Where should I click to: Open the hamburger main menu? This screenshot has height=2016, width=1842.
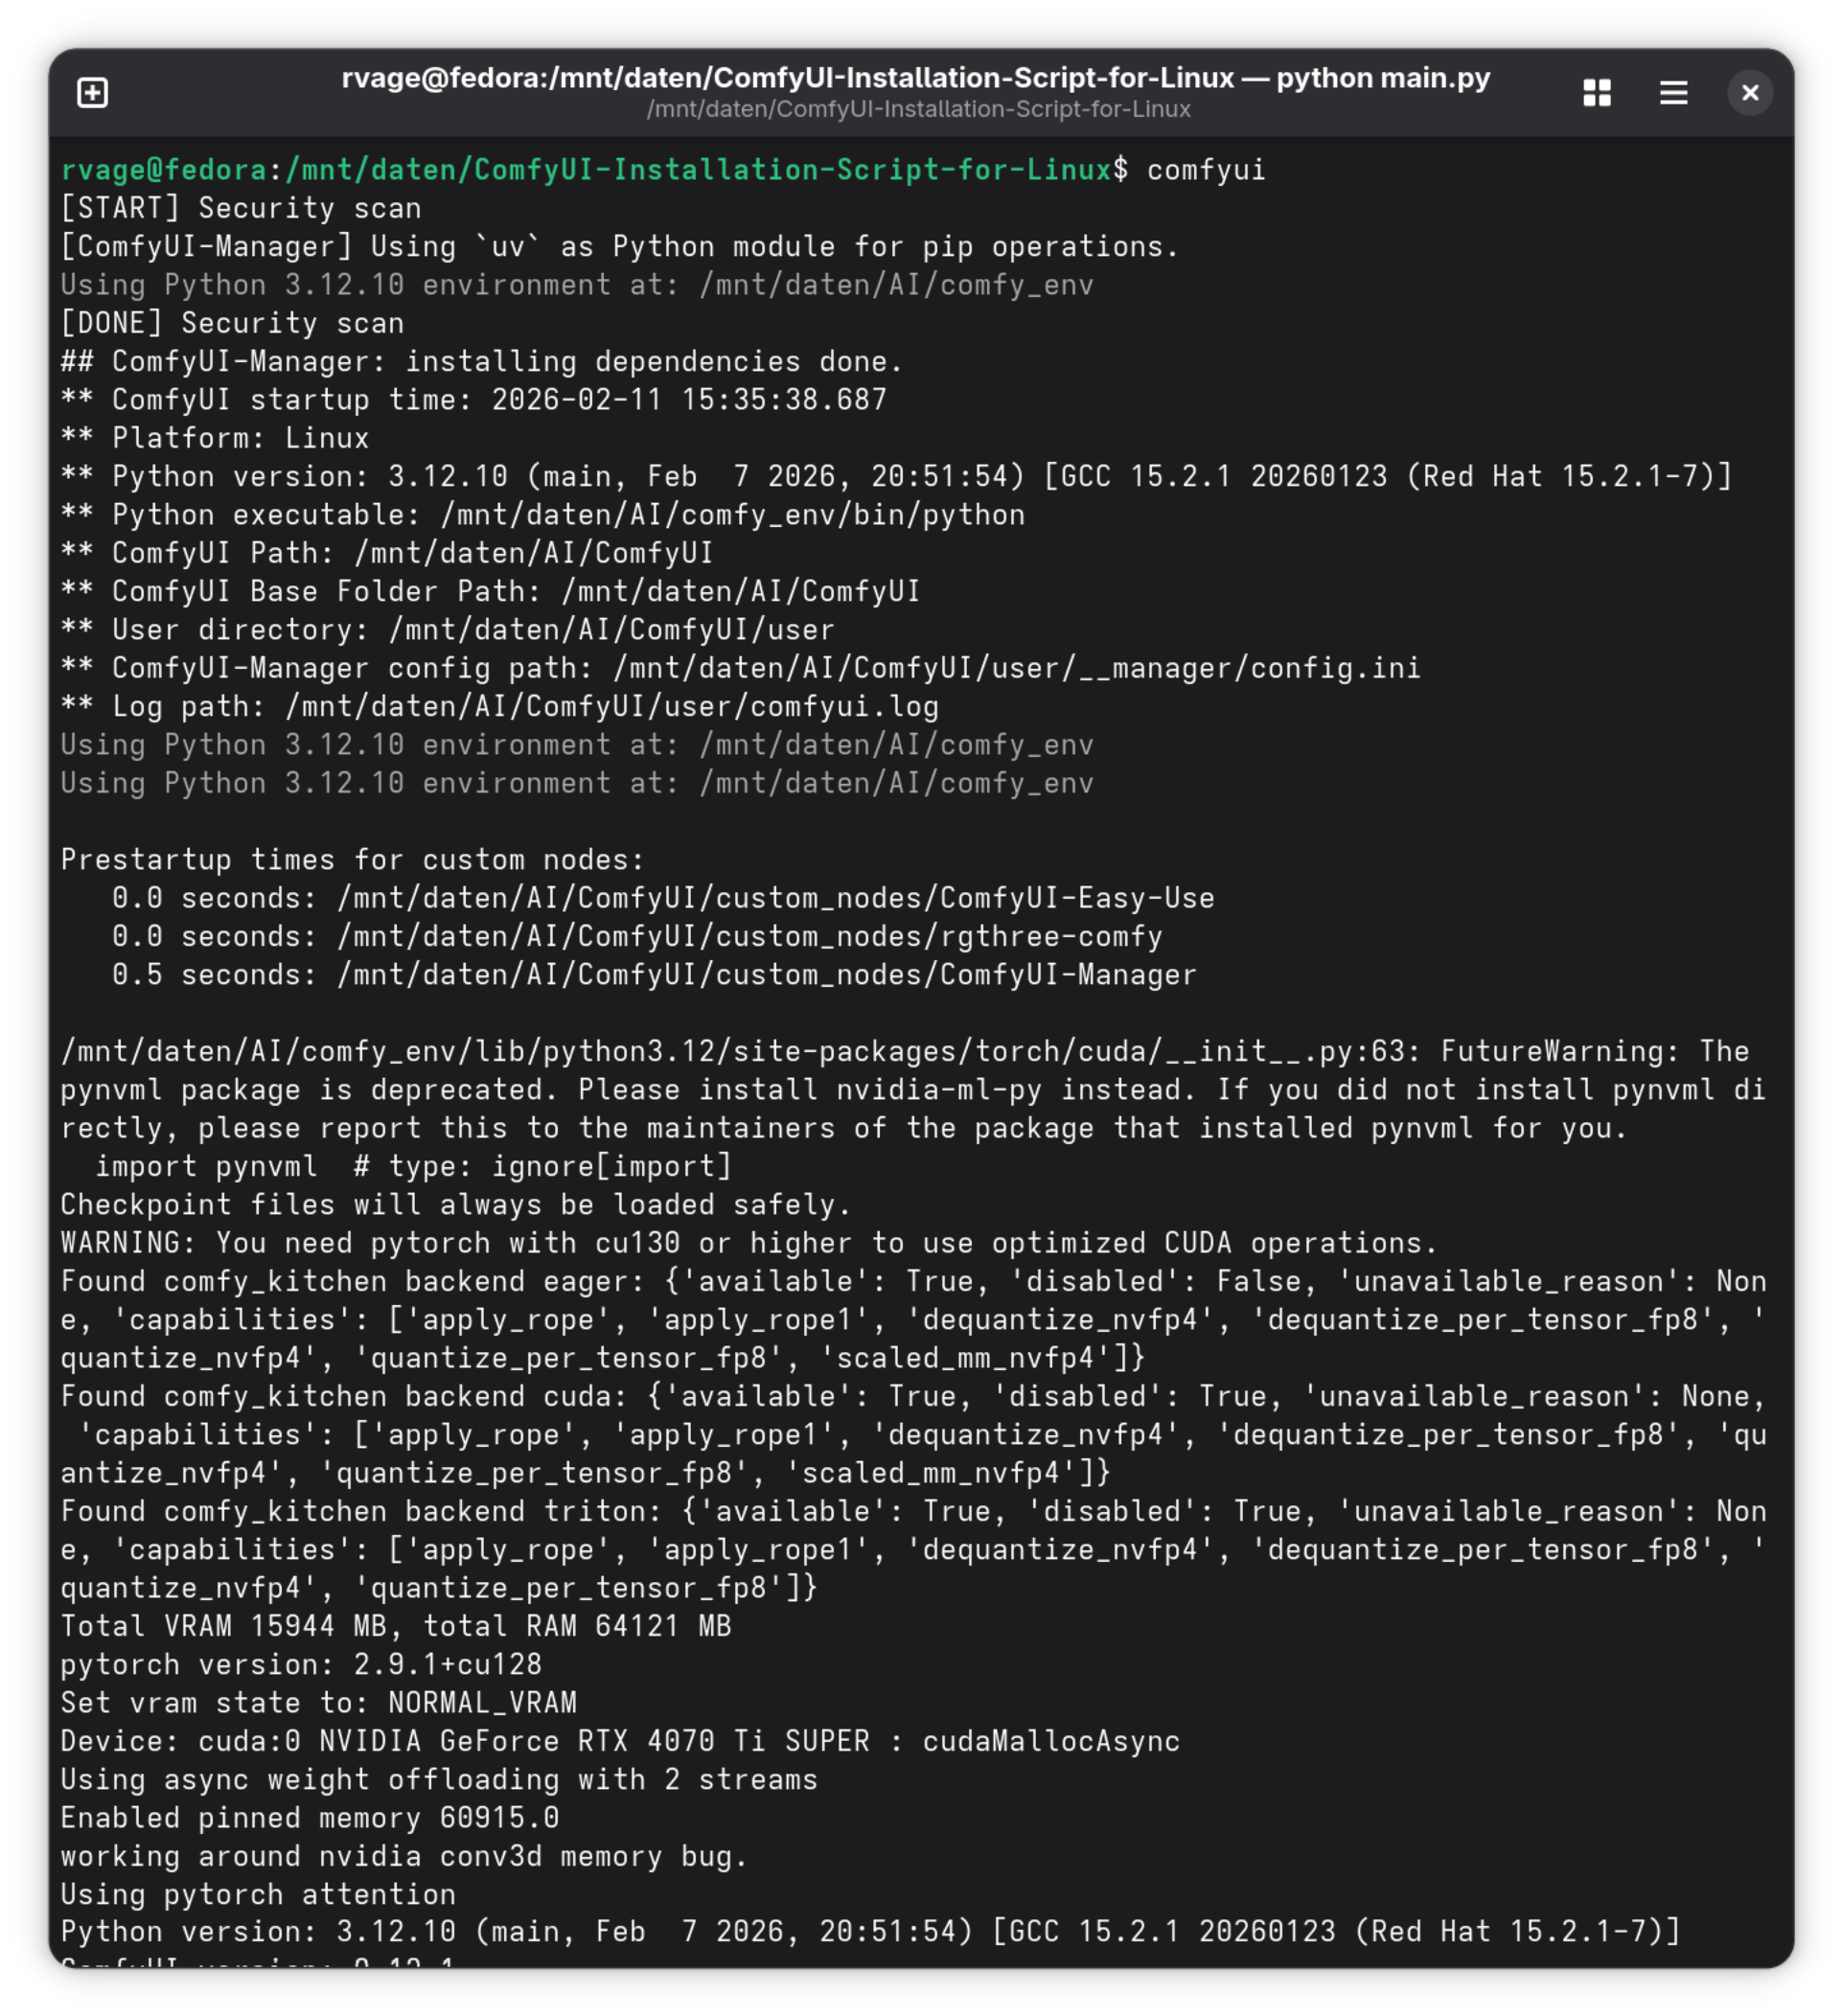point(1673,93)
